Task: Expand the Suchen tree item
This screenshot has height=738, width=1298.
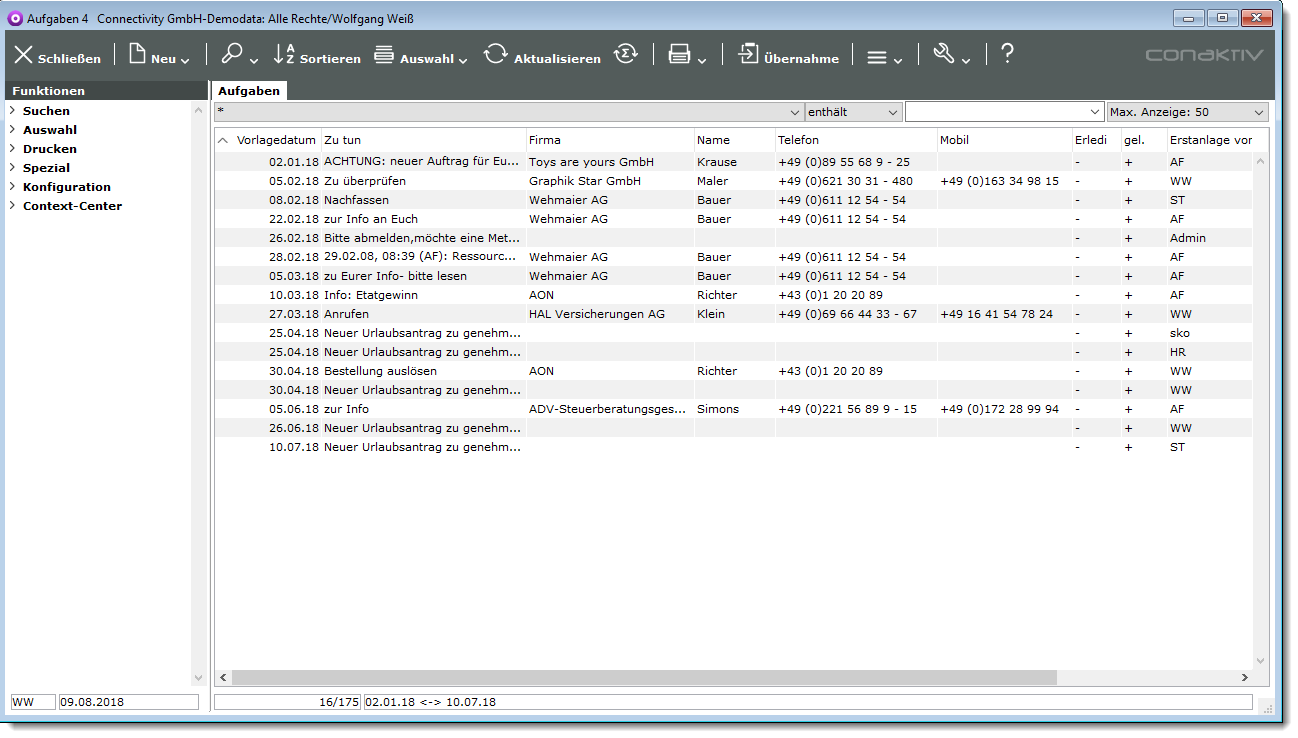Action: 12,111
